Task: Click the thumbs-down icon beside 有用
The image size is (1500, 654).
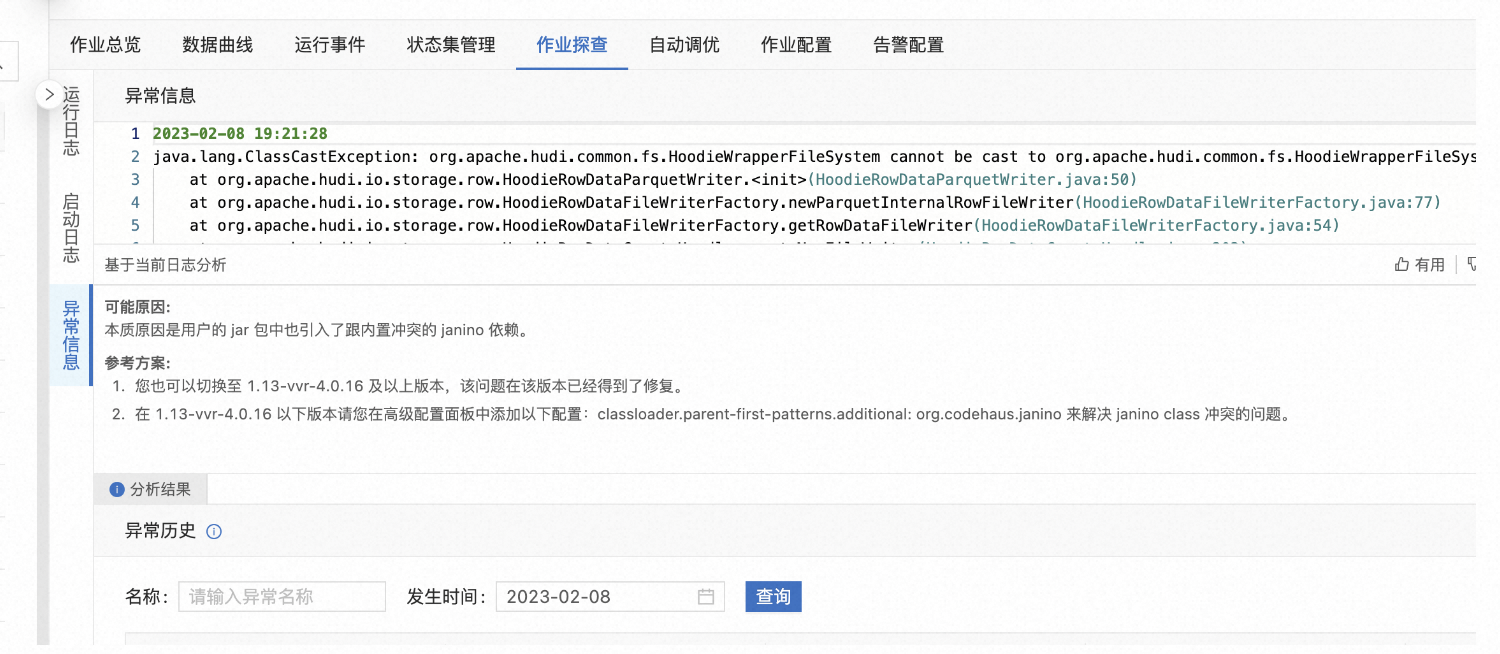Action: [x=1471, y=264]
